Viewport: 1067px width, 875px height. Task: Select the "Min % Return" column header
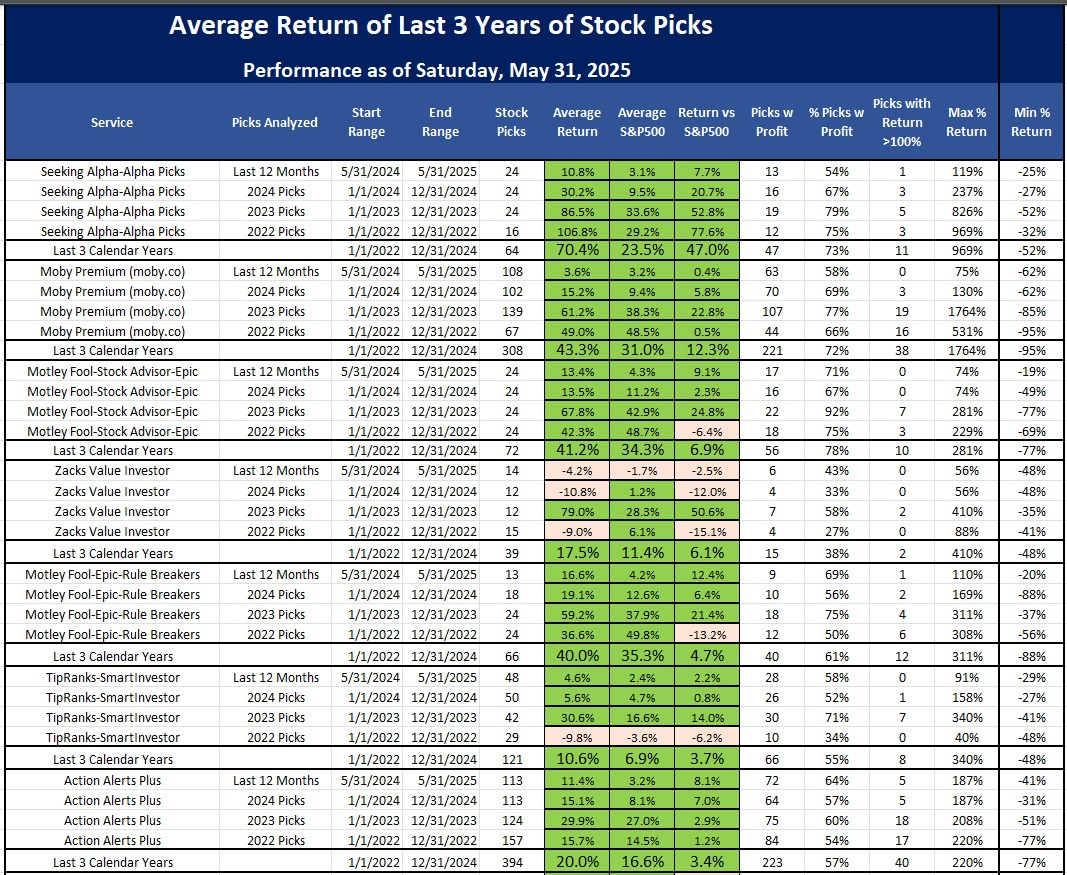tap(1031, 122)
